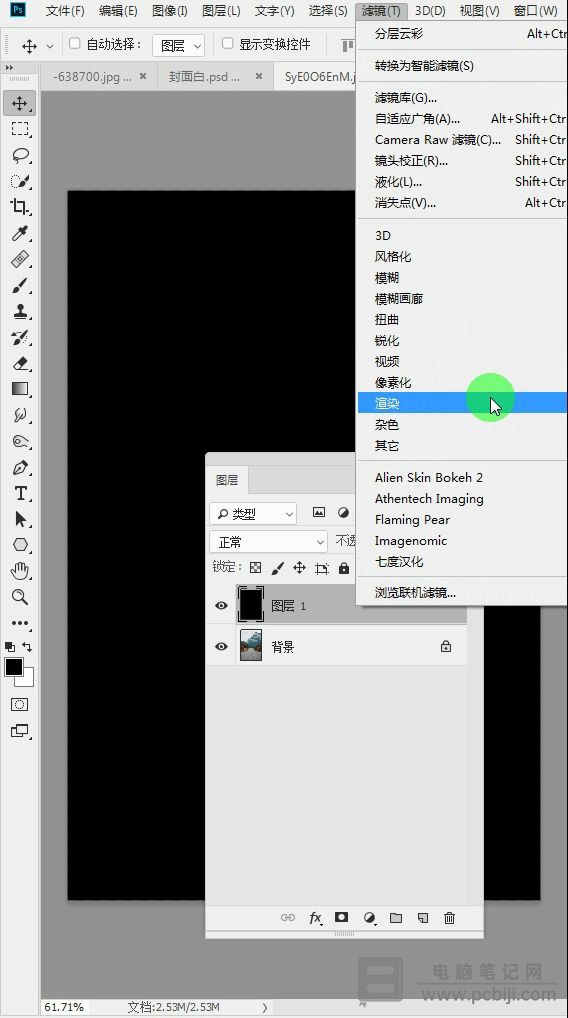Swap foreground and background colors
Viewport: 568px width, 1018px height.
click(x=27, y=647)
